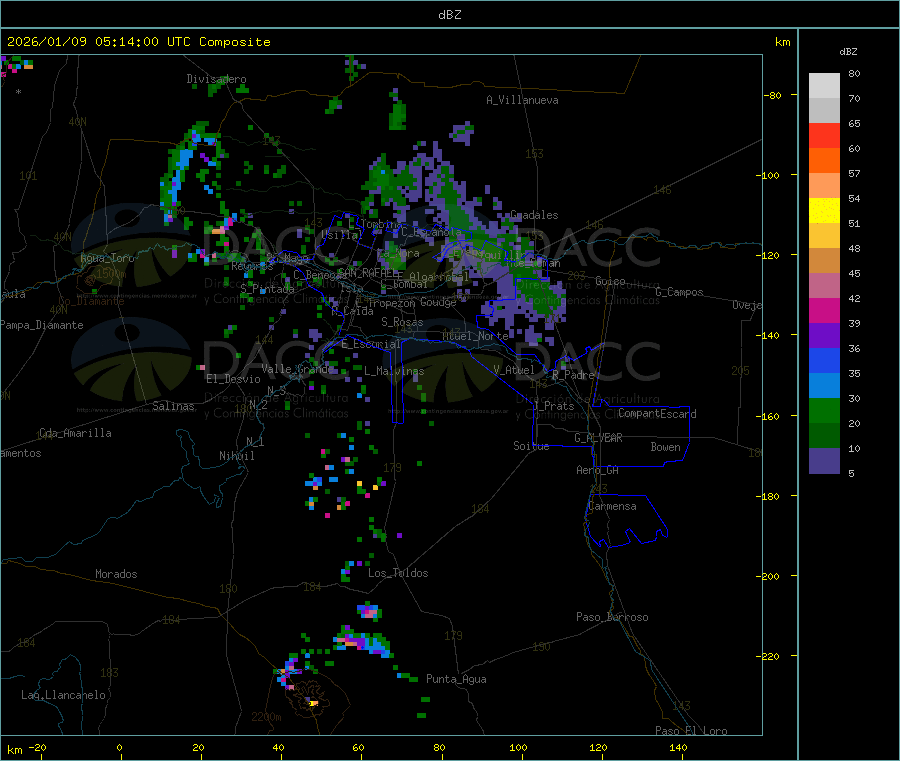This screenshot has height=761, width=900.
Task: Select the Soitue place label
Action: click(531, 446)
